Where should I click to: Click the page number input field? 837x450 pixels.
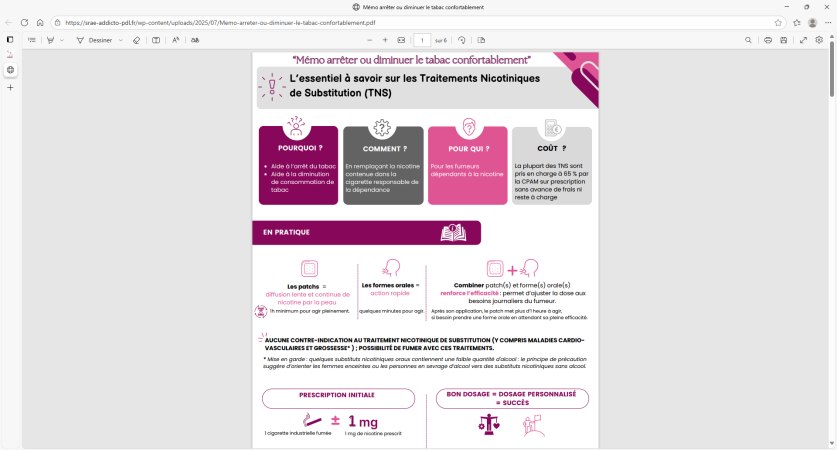(x=422, y=40)
